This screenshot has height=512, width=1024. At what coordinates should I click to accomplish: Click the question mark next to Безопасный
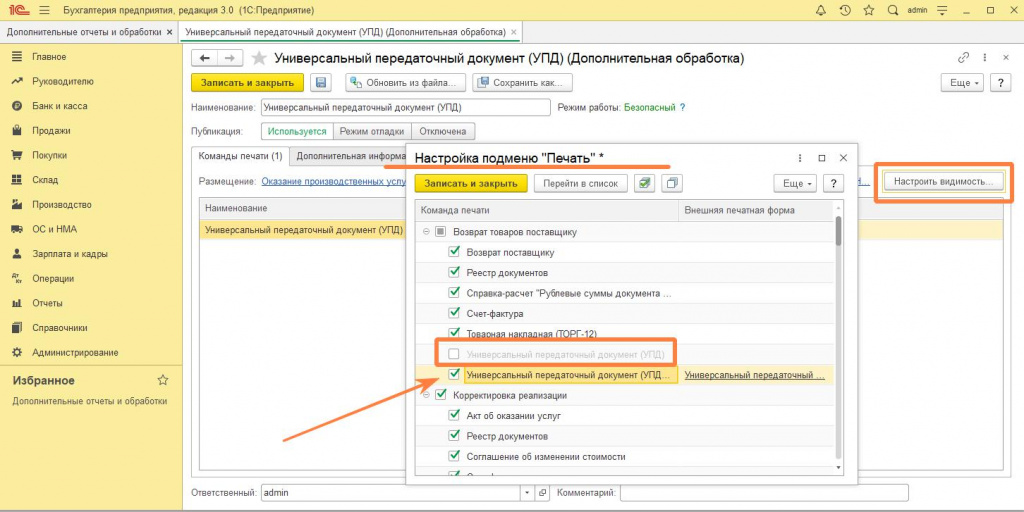pyautogui.click(x=682, y=107)
